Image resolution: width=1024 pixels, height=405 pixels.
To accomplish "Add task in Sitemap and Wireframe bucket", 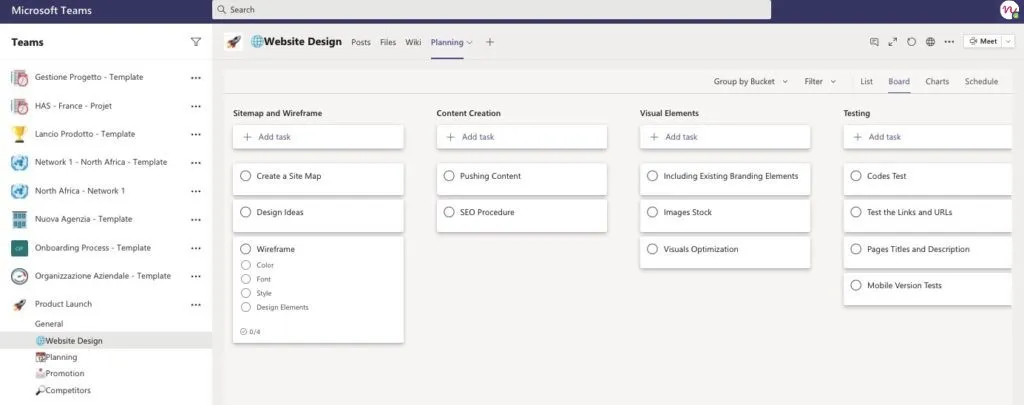I will click(x=318, y=137).
